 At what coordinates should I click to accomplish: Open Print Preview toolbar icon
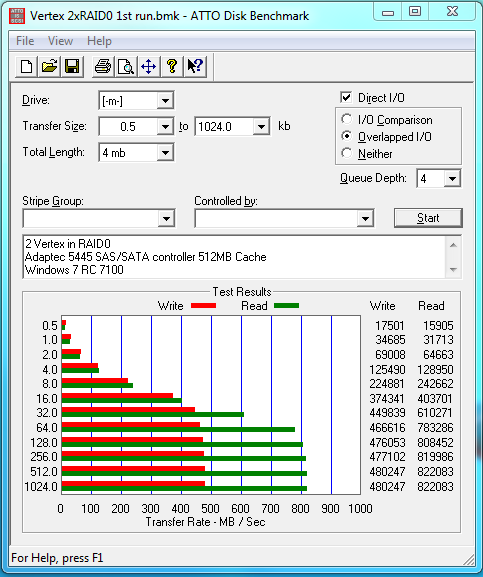pyautogui.click(x=126, y=67)
